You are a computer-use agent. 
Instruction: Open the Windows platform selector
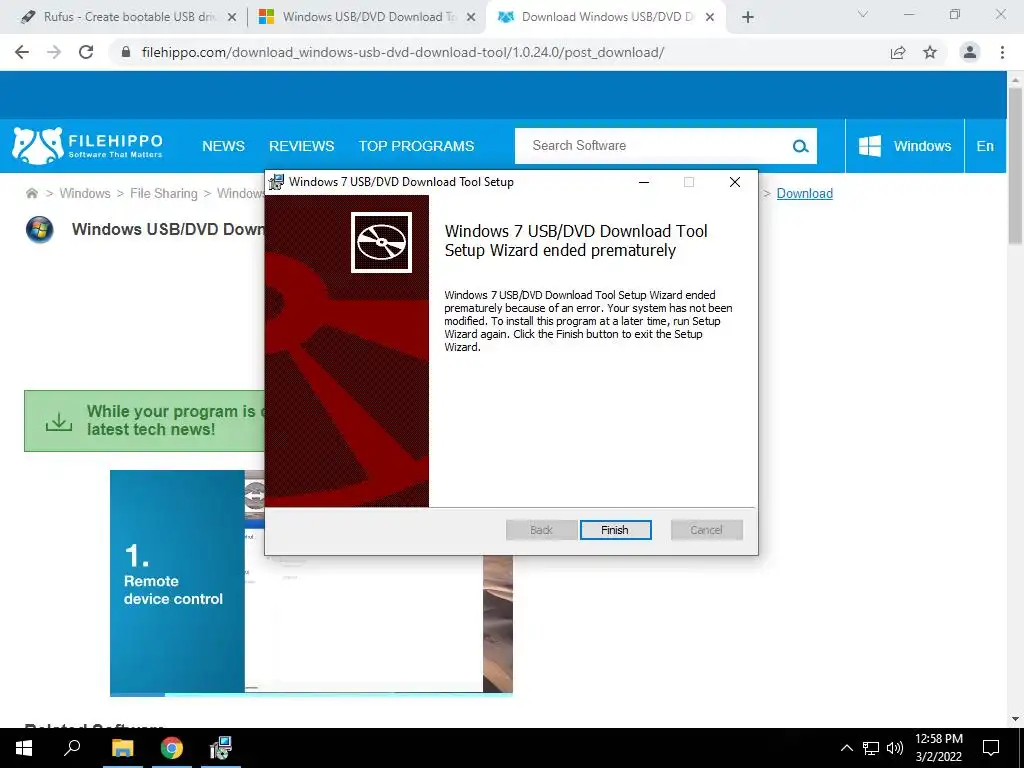pos(905,146)
